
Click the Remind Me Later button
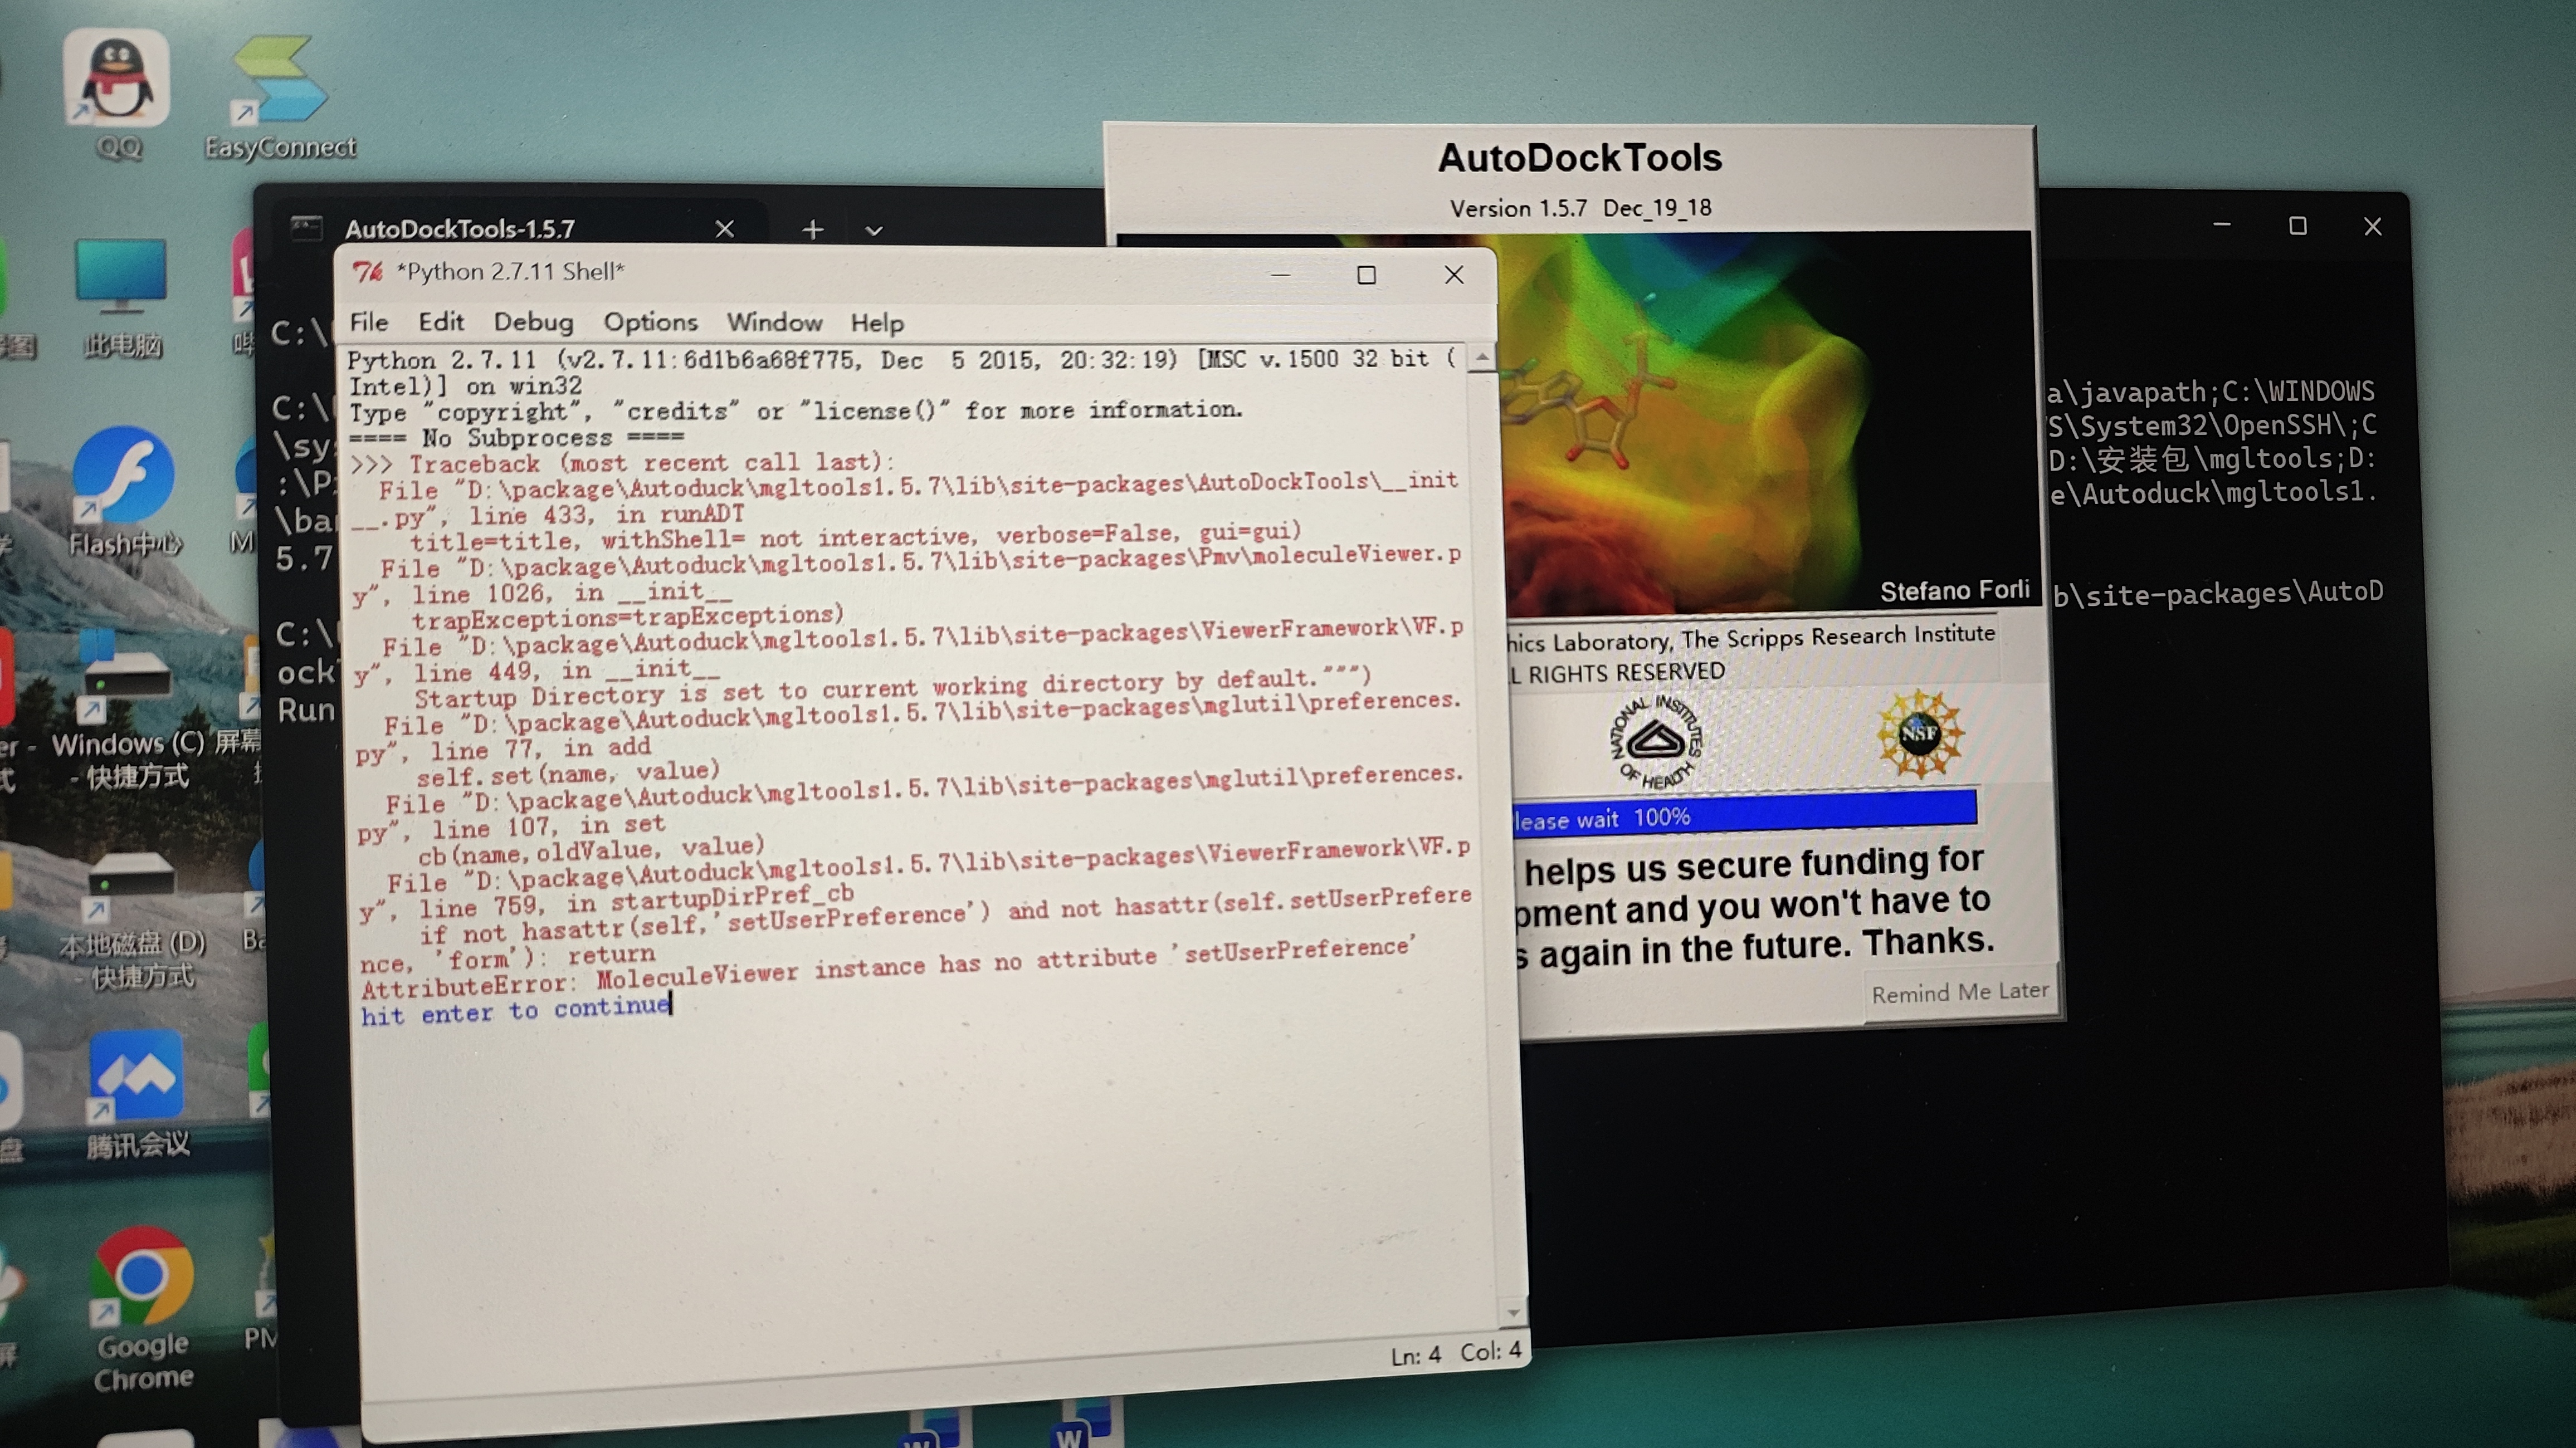click(x=1959, y=992)
